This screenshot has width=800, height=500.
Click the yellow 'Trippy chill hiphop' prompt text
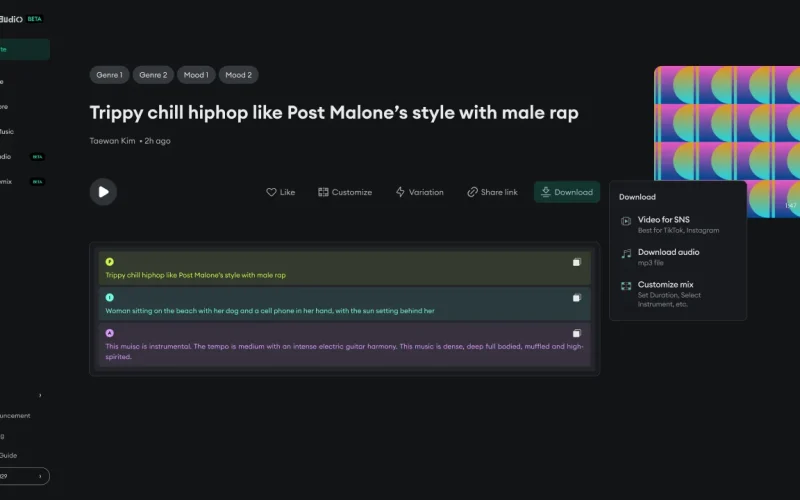[x=195, y=275]
